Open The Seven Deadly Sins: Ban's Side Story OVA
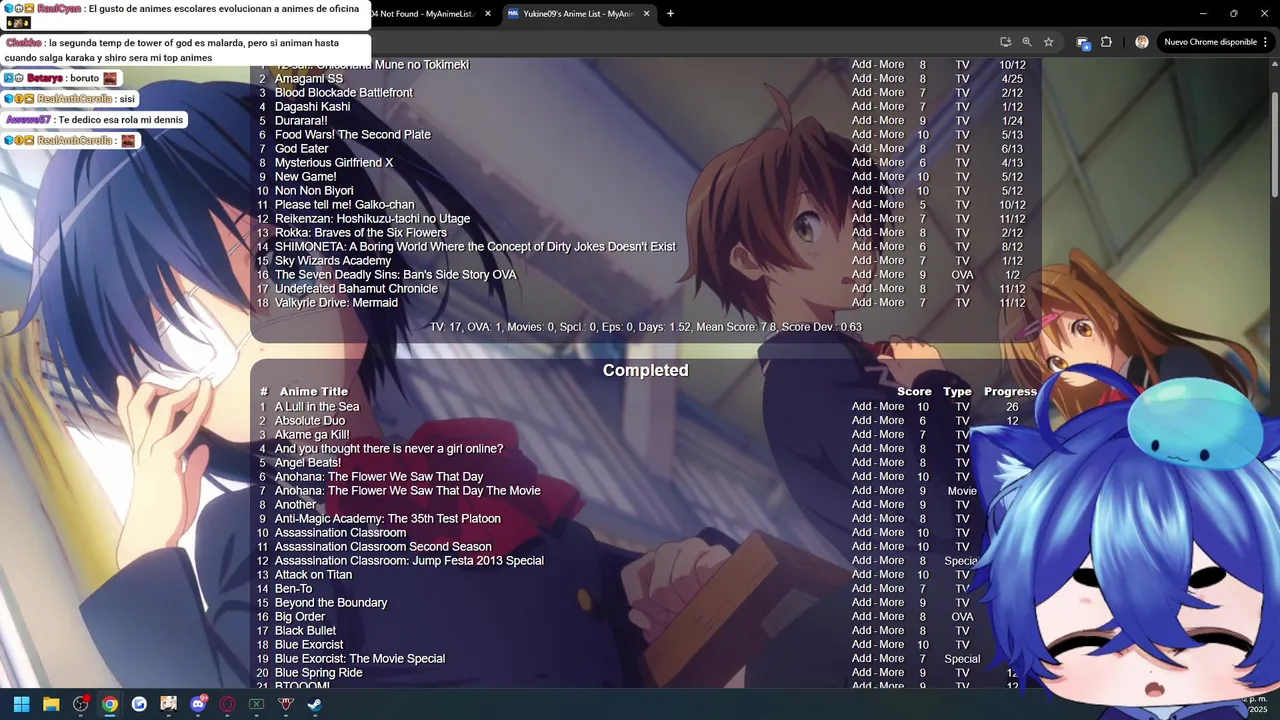1280x720 pixels. click(396, 275)
